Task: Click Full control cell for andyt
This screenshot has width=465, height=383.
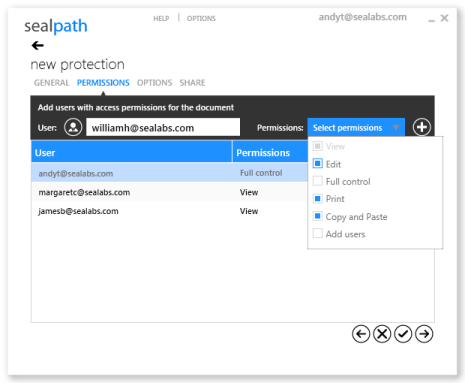Action: [261, 173]
